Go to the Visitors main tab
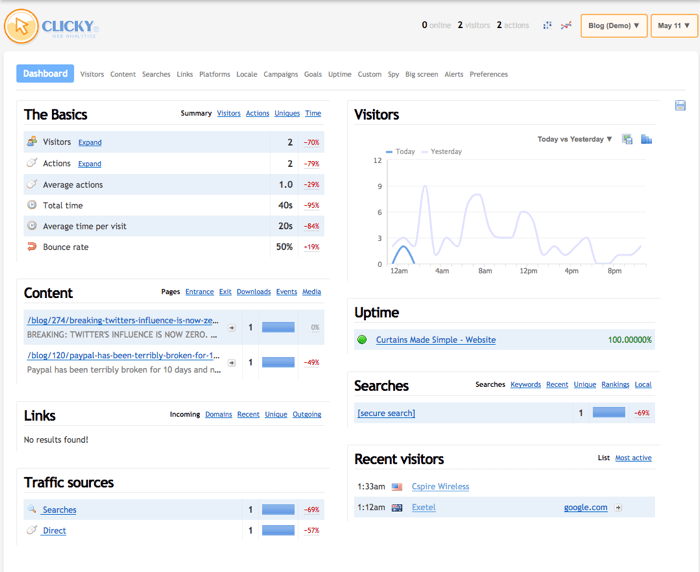The height and width of the screenshot is (572, 700). (92, 74)
